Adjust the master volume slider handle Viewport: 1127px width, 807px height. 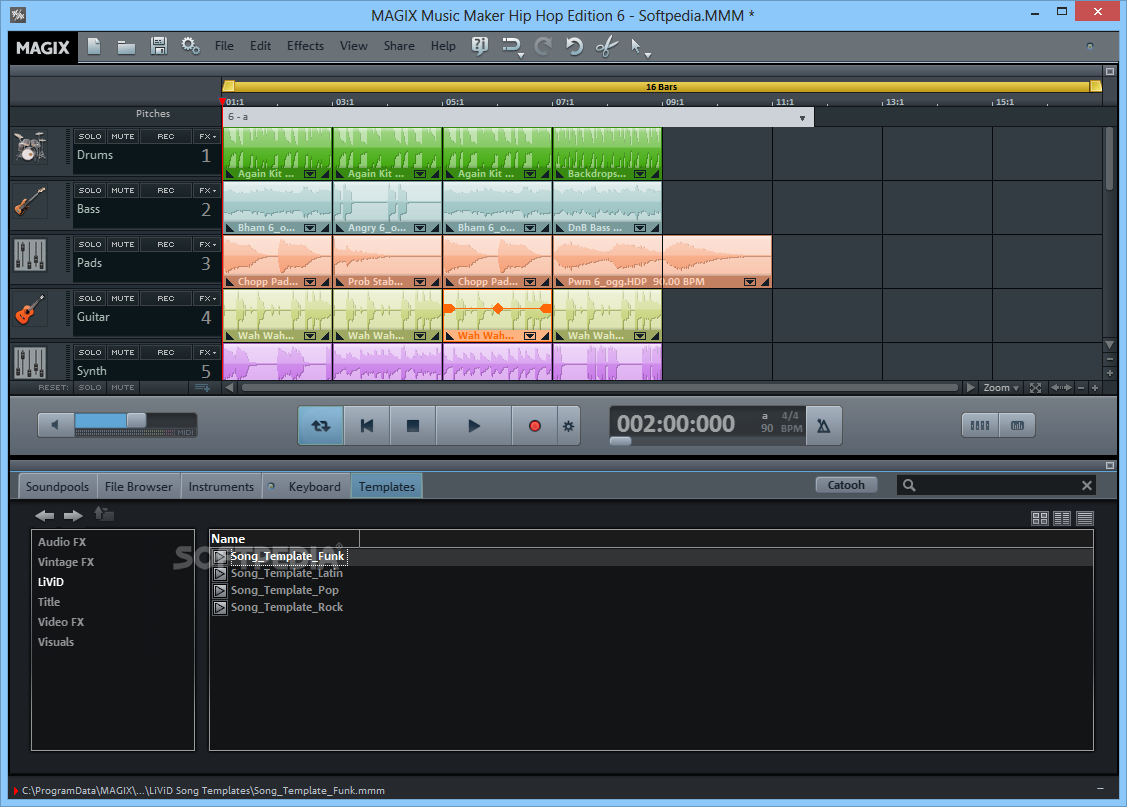tap(136, 420)
